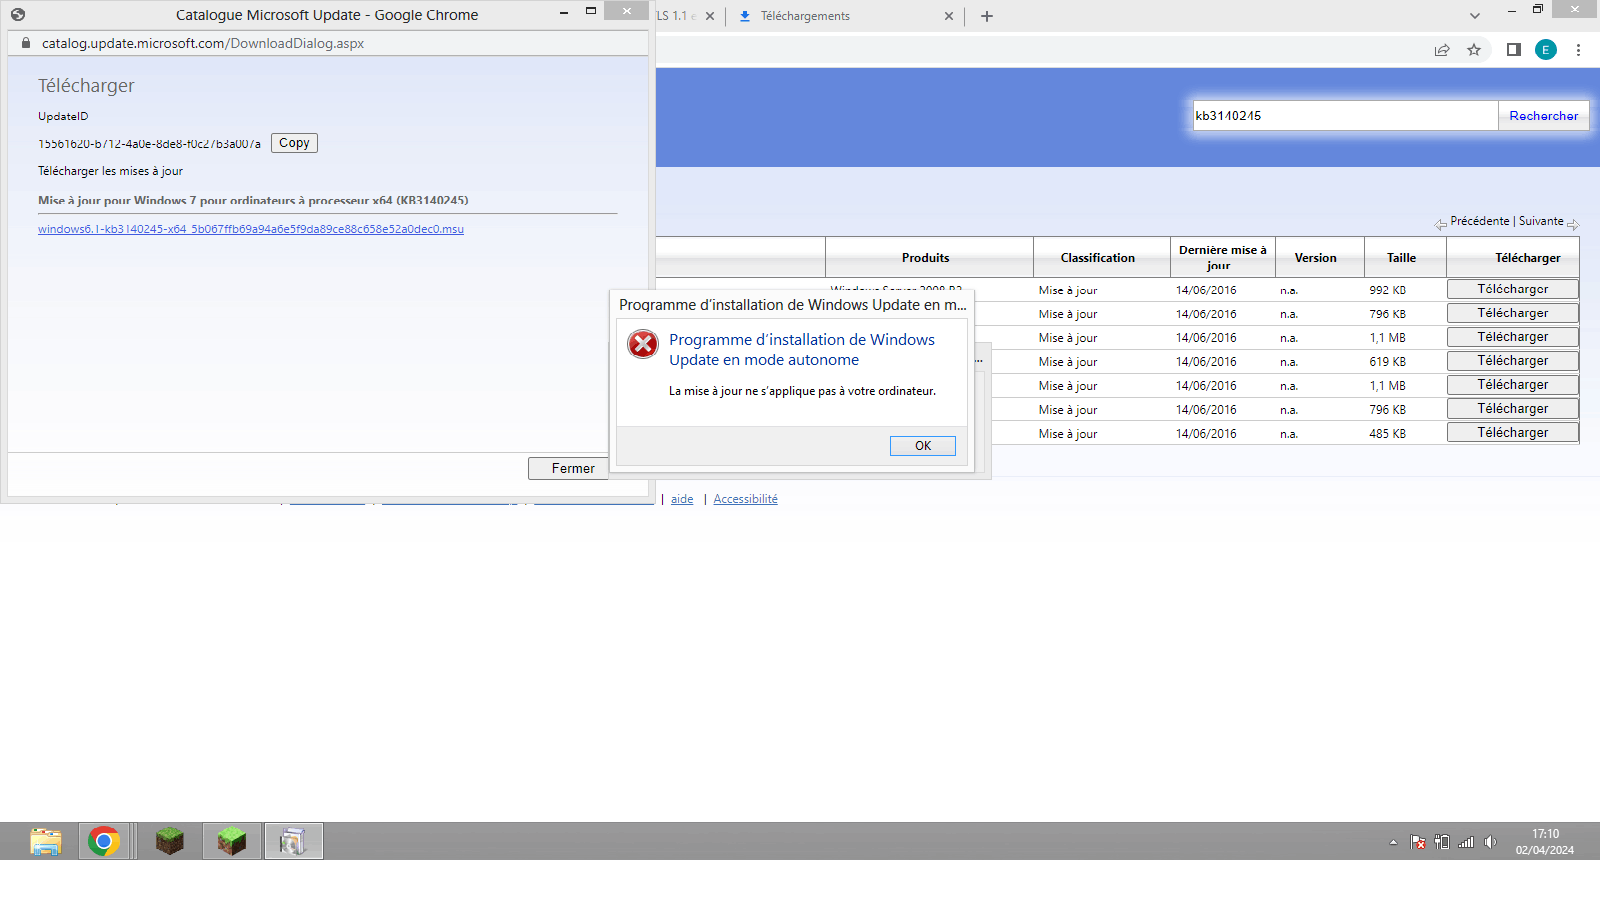Click the power icon in the tray
The height and width of the screenshot is (900, 1600).
(x=1442, y=842)
